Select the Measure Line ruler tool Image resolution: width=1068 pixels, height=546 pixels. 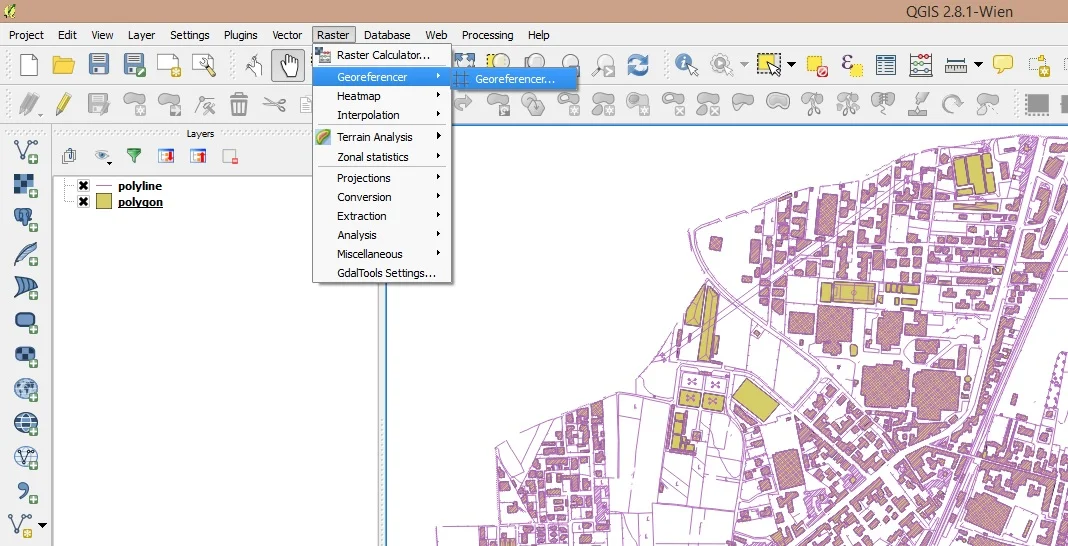point(956,65)
